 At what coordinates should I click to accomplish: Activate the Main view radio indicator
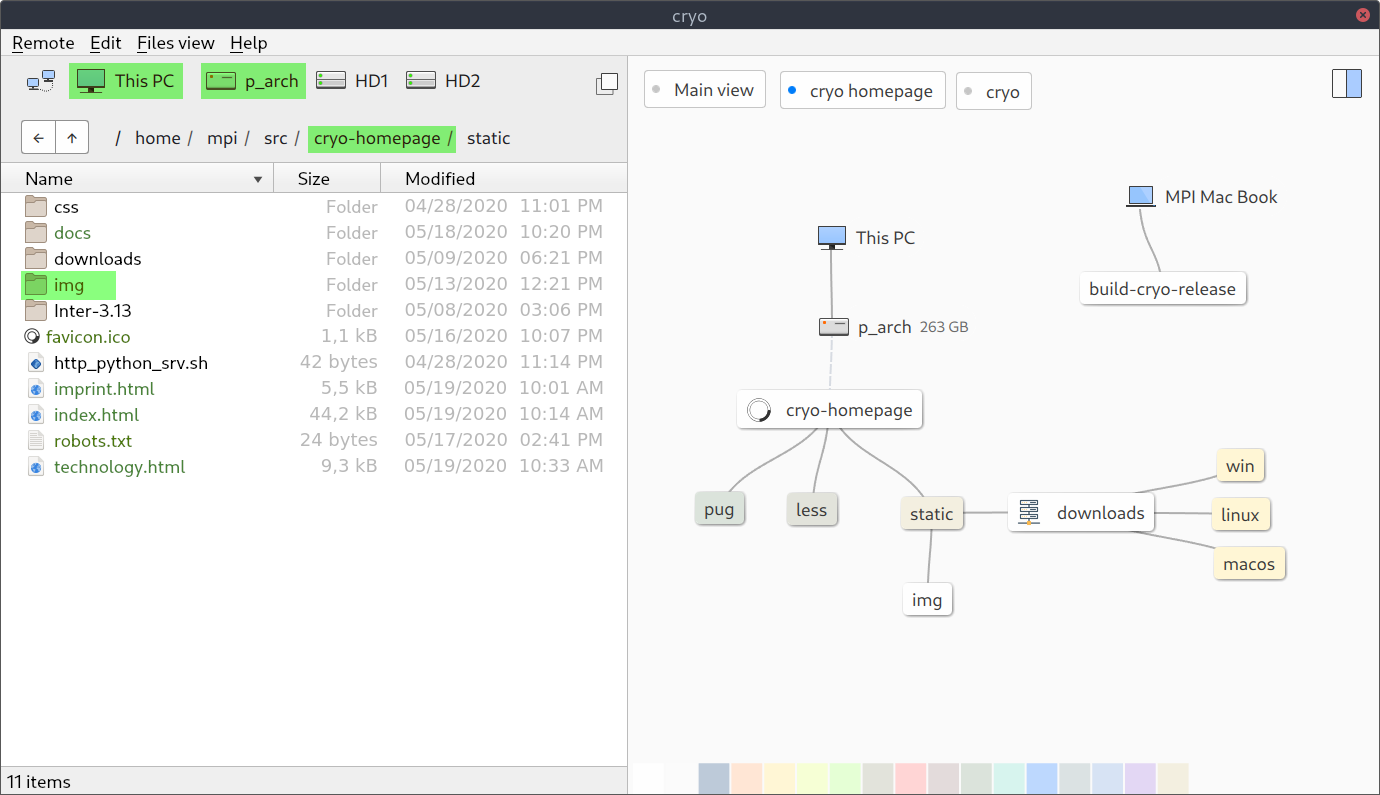point(657,89)
